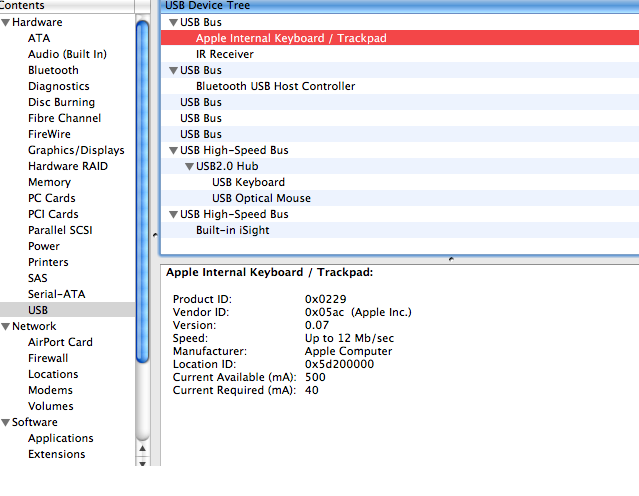This screenshot has width=639, height=496.
Task: Click Speed value Up to 12 Mb/sec
Action: pos(349,338)
